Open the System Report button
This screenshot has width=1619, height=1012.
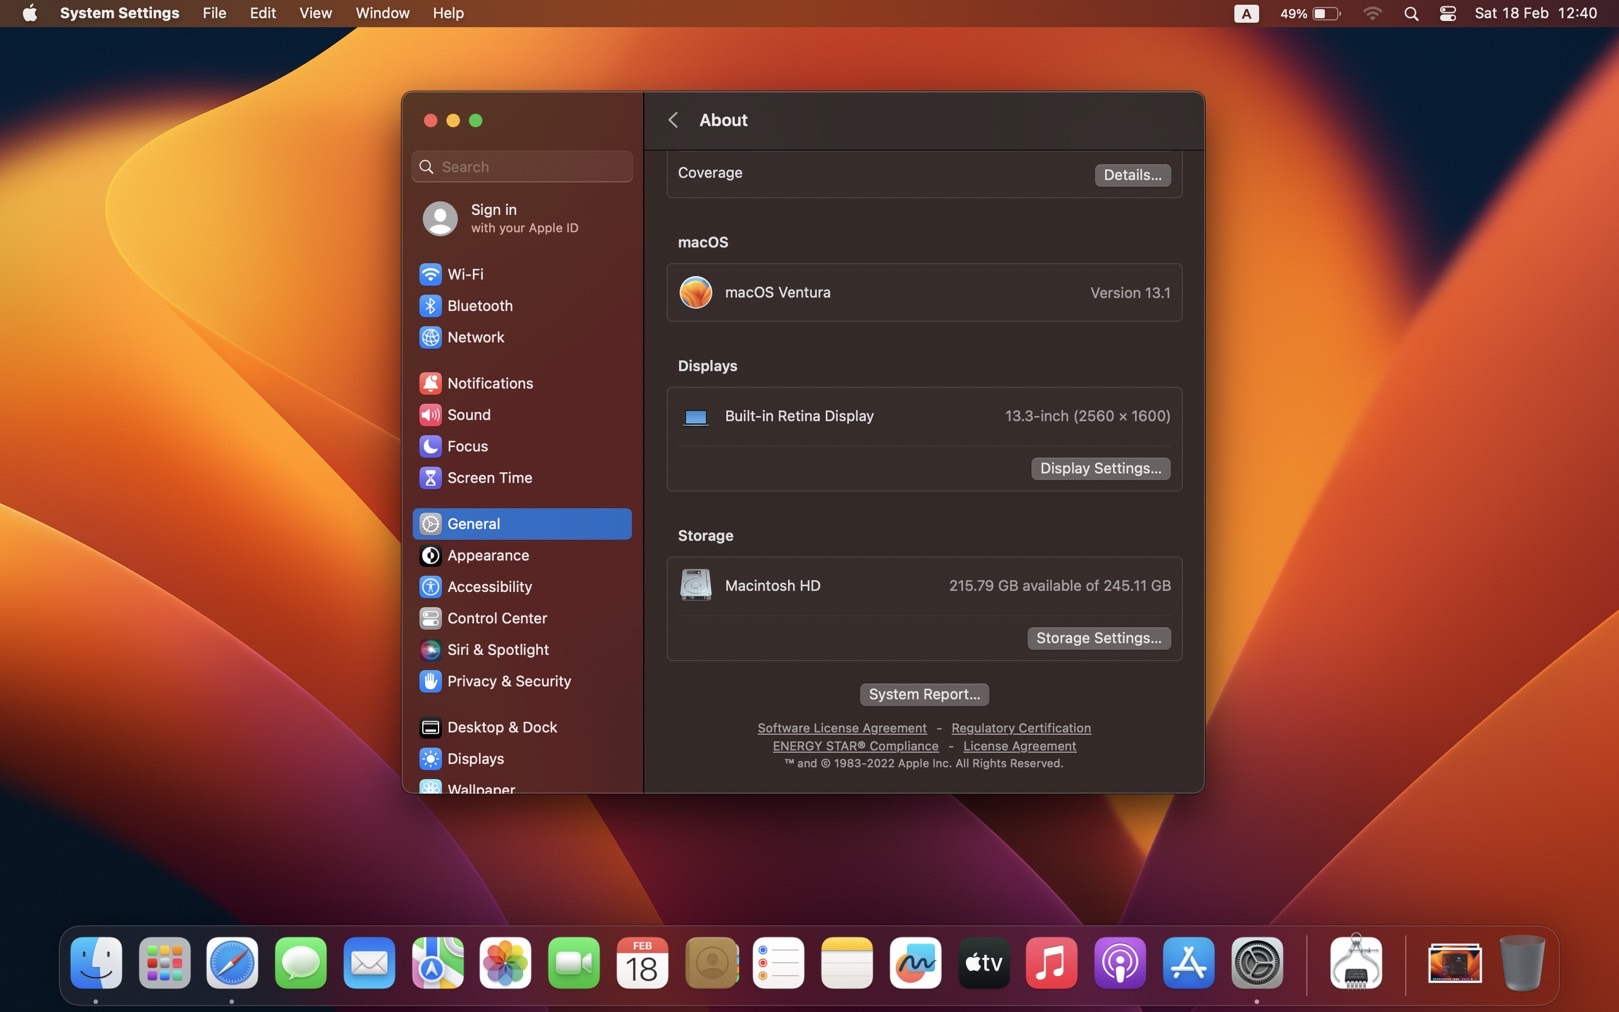pyautogui.click(x=923, y=694)
